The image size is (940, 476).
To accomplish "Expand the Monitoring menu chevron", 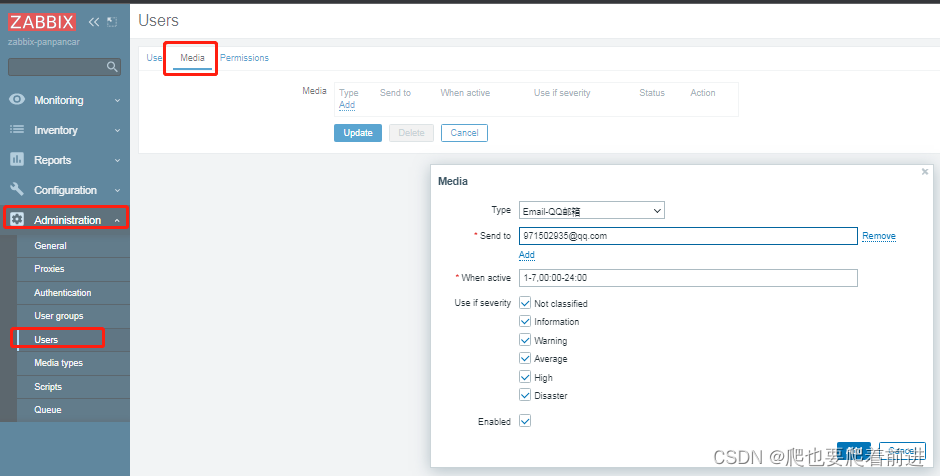I will pyautogui.click(x=118, y=101).
